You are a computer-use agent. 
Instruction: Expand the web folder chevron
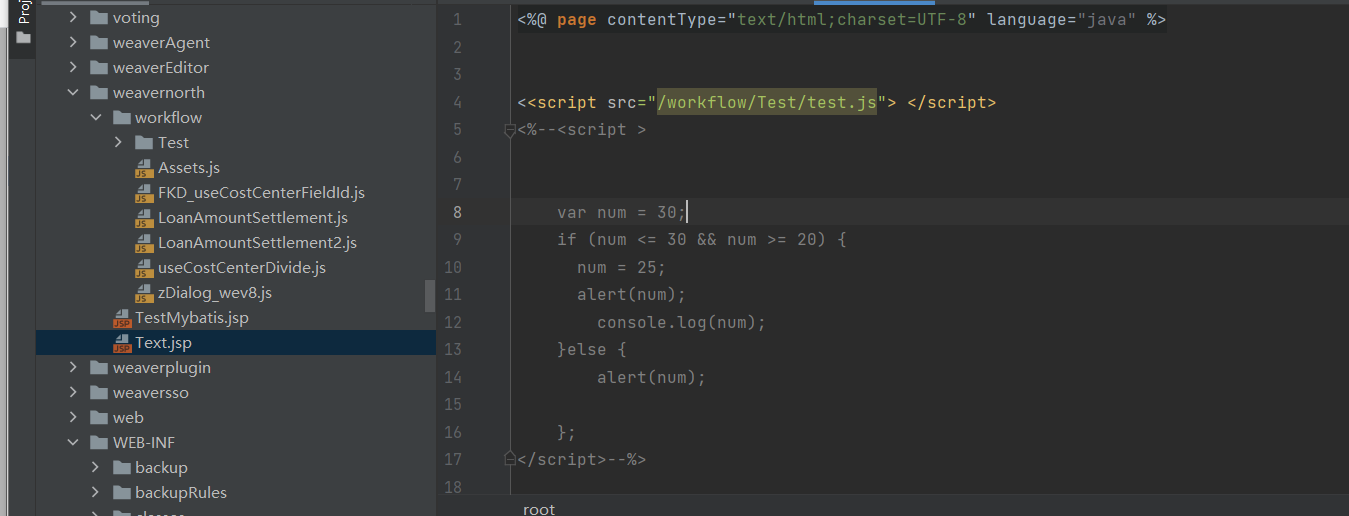coord(73,418)
